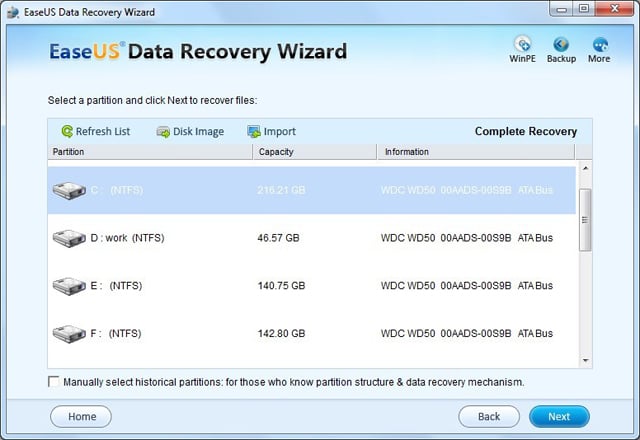Image resolution: width=640 pixels, height=440 pixels.
Task: Click WDC WD50 info in D: row
Action: pos(467,238)
